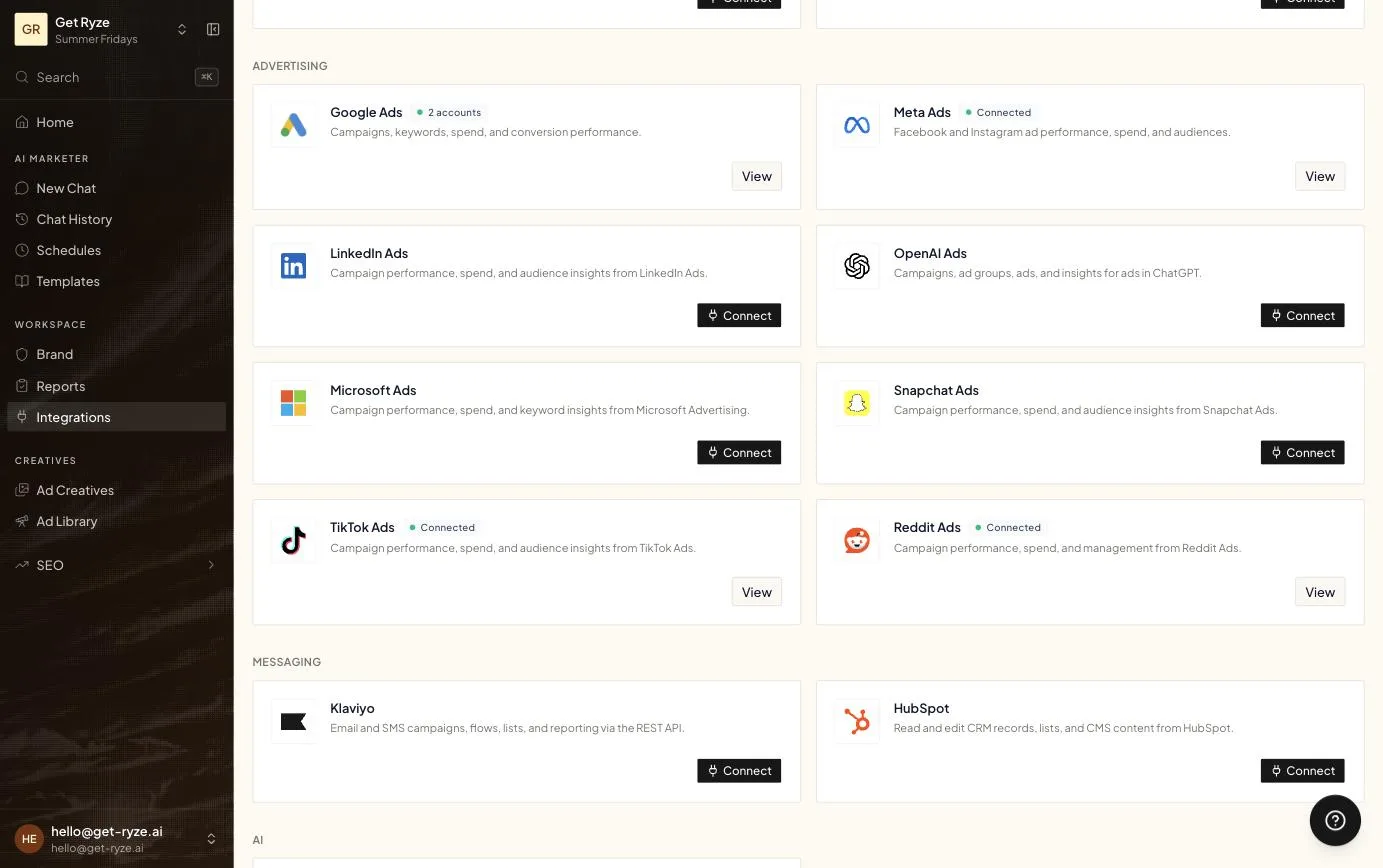
Task: Go to Schedules
Action: pyautogui.click(x=116, y=250)
